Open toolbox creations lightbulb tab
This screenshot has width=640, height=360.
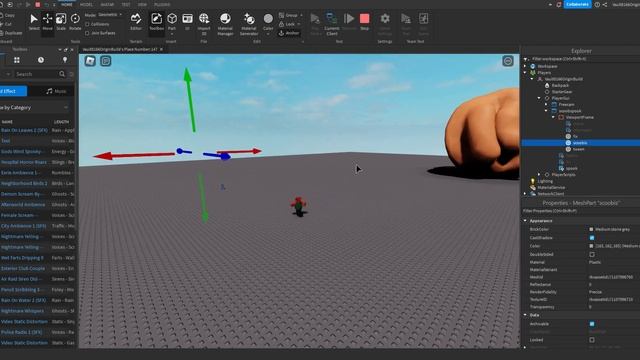(65, 60)
